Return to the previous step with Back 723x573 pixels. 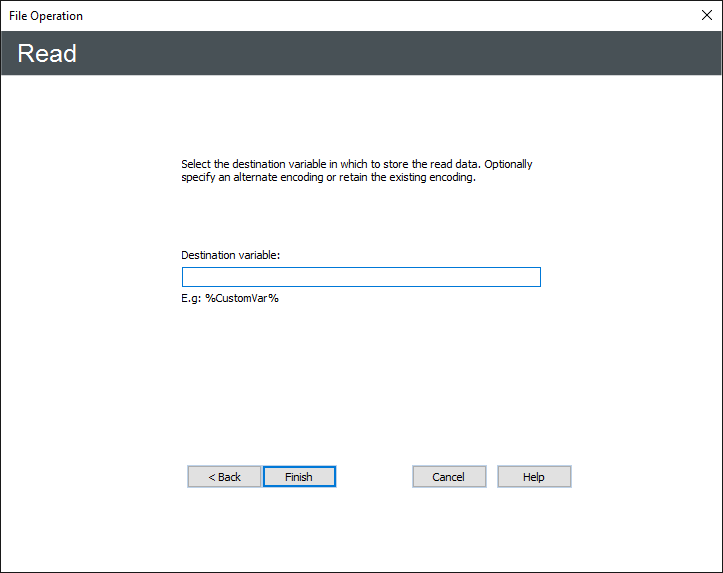click(x=224, y=477)
